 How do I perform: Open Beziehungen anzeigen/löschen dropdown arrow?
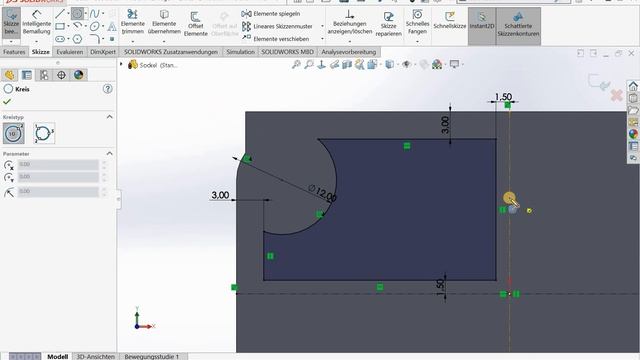coord(350,42)
